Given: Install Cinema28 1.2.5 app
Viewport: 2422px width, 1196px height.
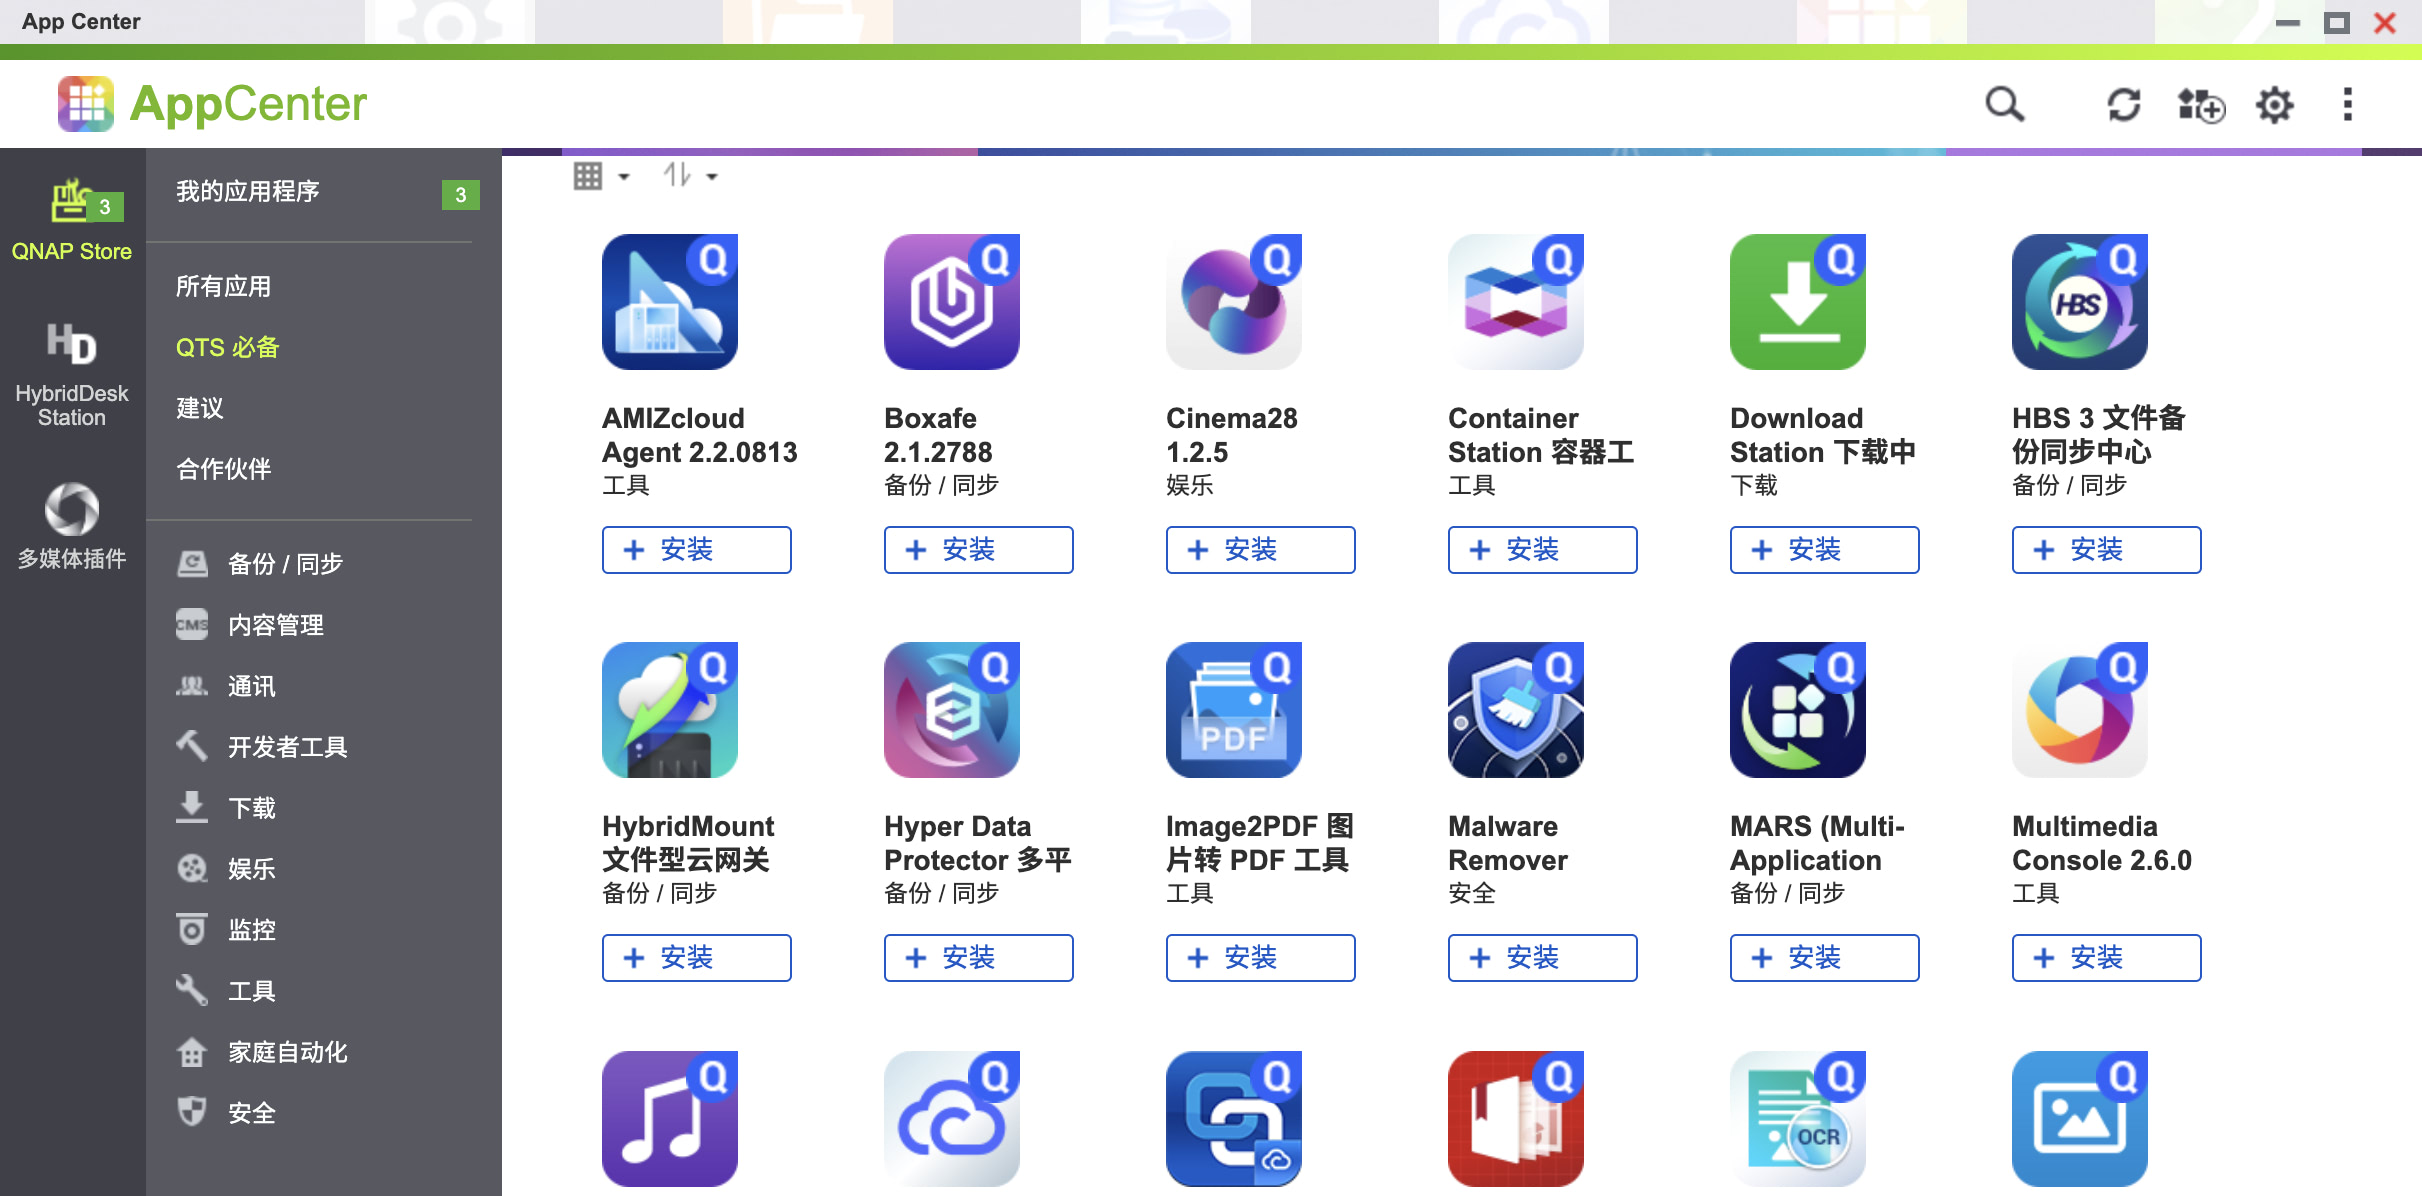Looking at the screenshot, I should click(x=1259, y=550).
